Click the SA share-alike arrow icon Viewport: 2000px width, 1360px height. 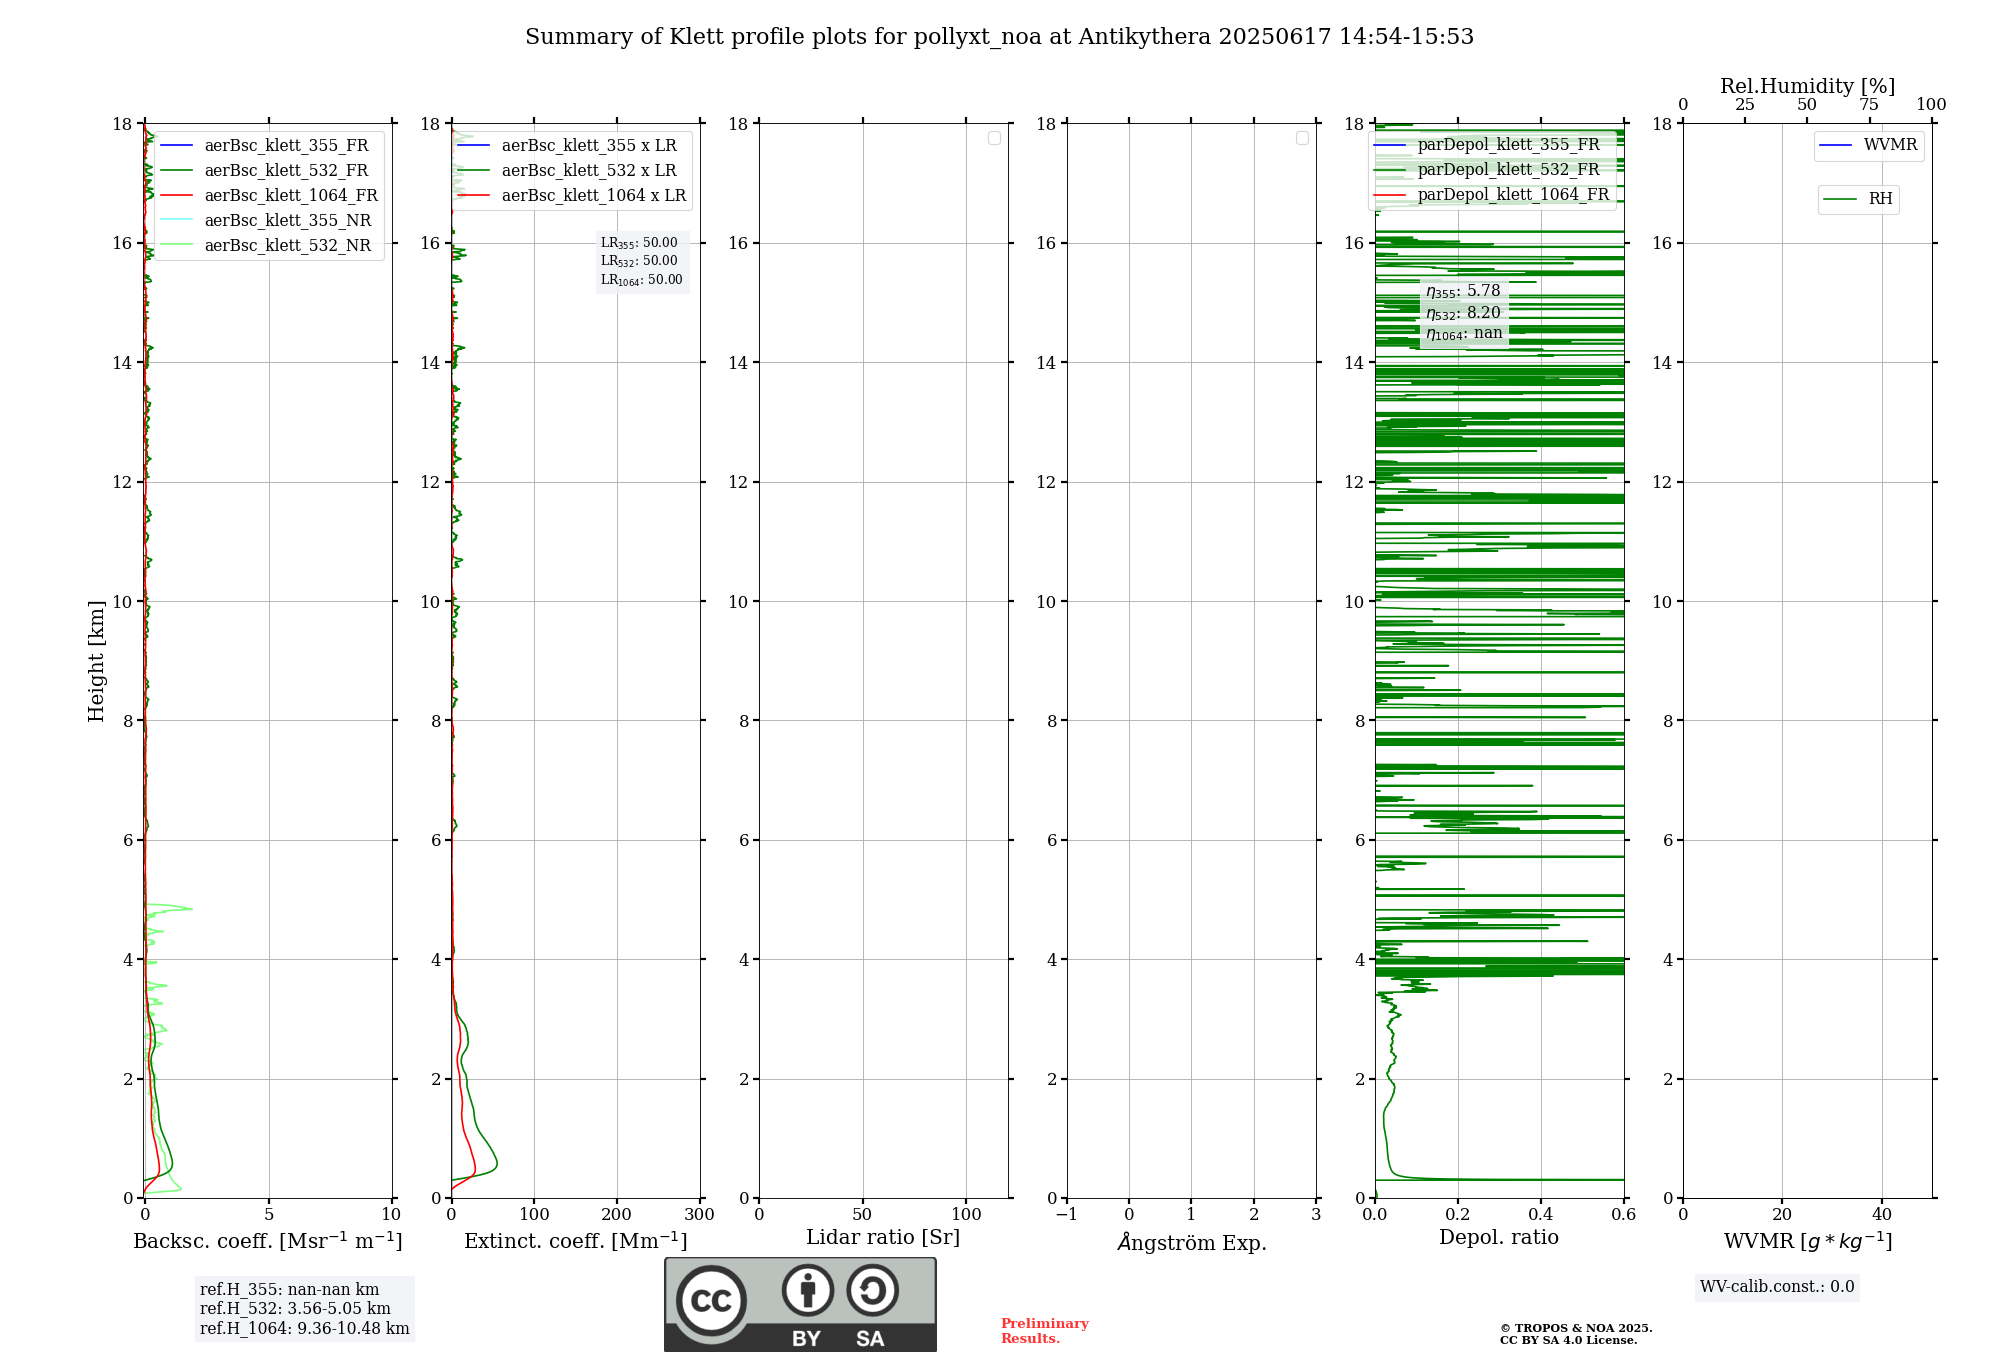[x=872, y=1290]
